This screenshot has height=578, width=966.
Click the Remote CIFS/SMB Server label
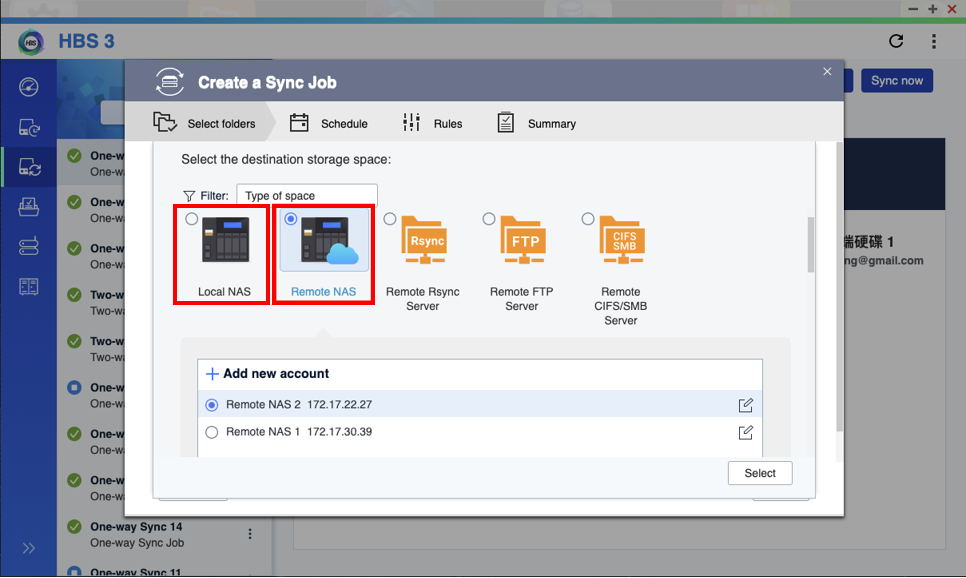tap(620, 306)
